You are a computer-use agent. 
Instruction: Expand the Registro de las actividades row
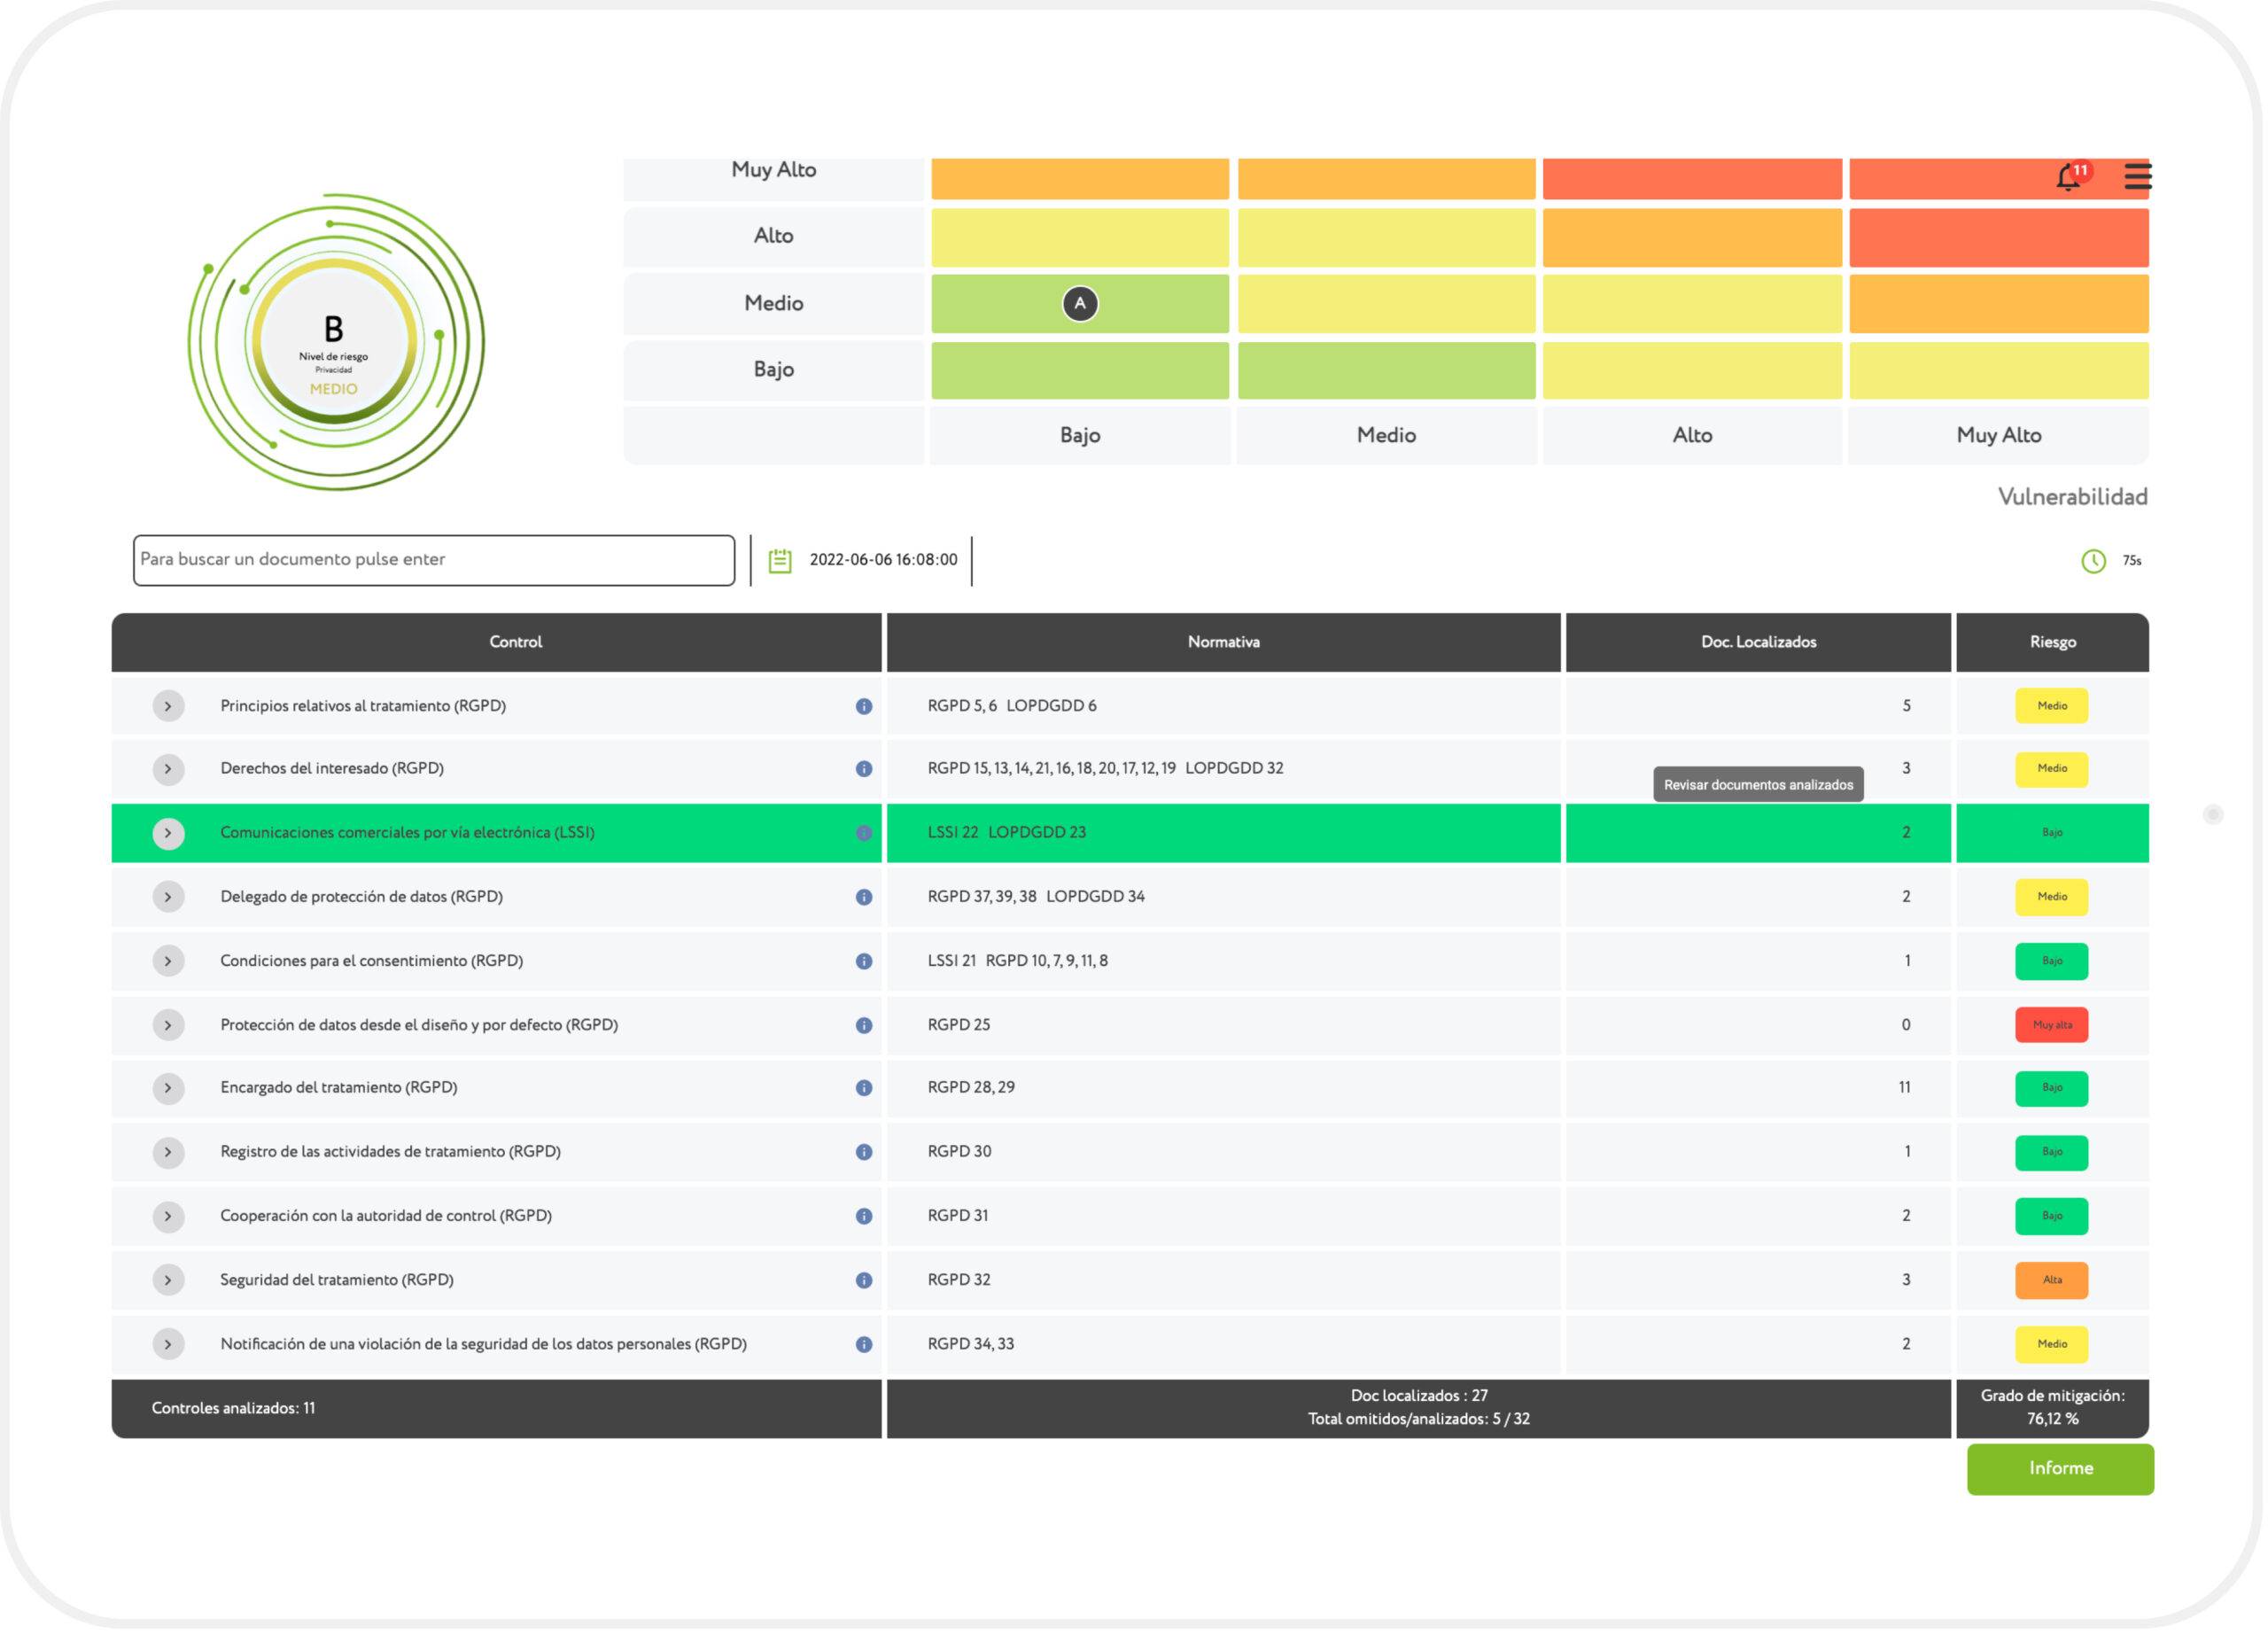tap(168, 1155)
